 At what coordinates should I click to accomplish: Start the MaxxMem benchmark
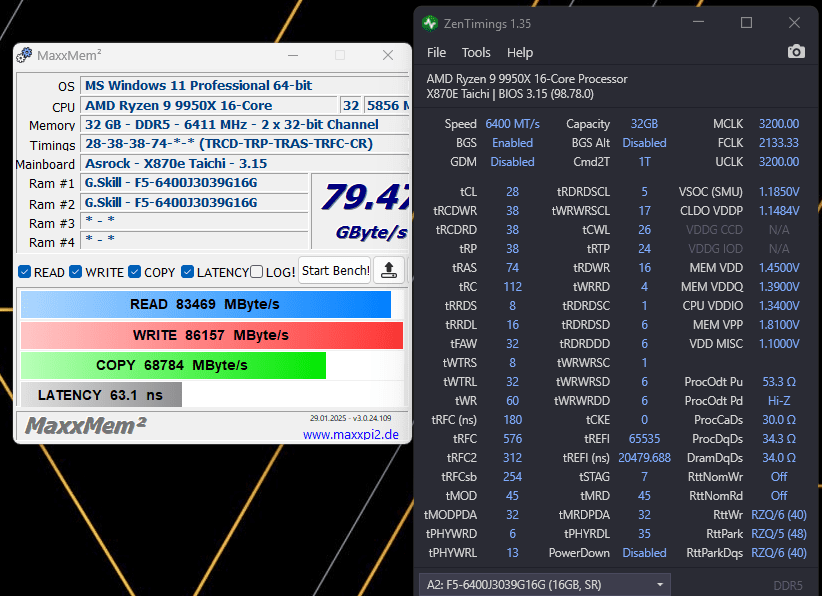(x=335, y=270)
